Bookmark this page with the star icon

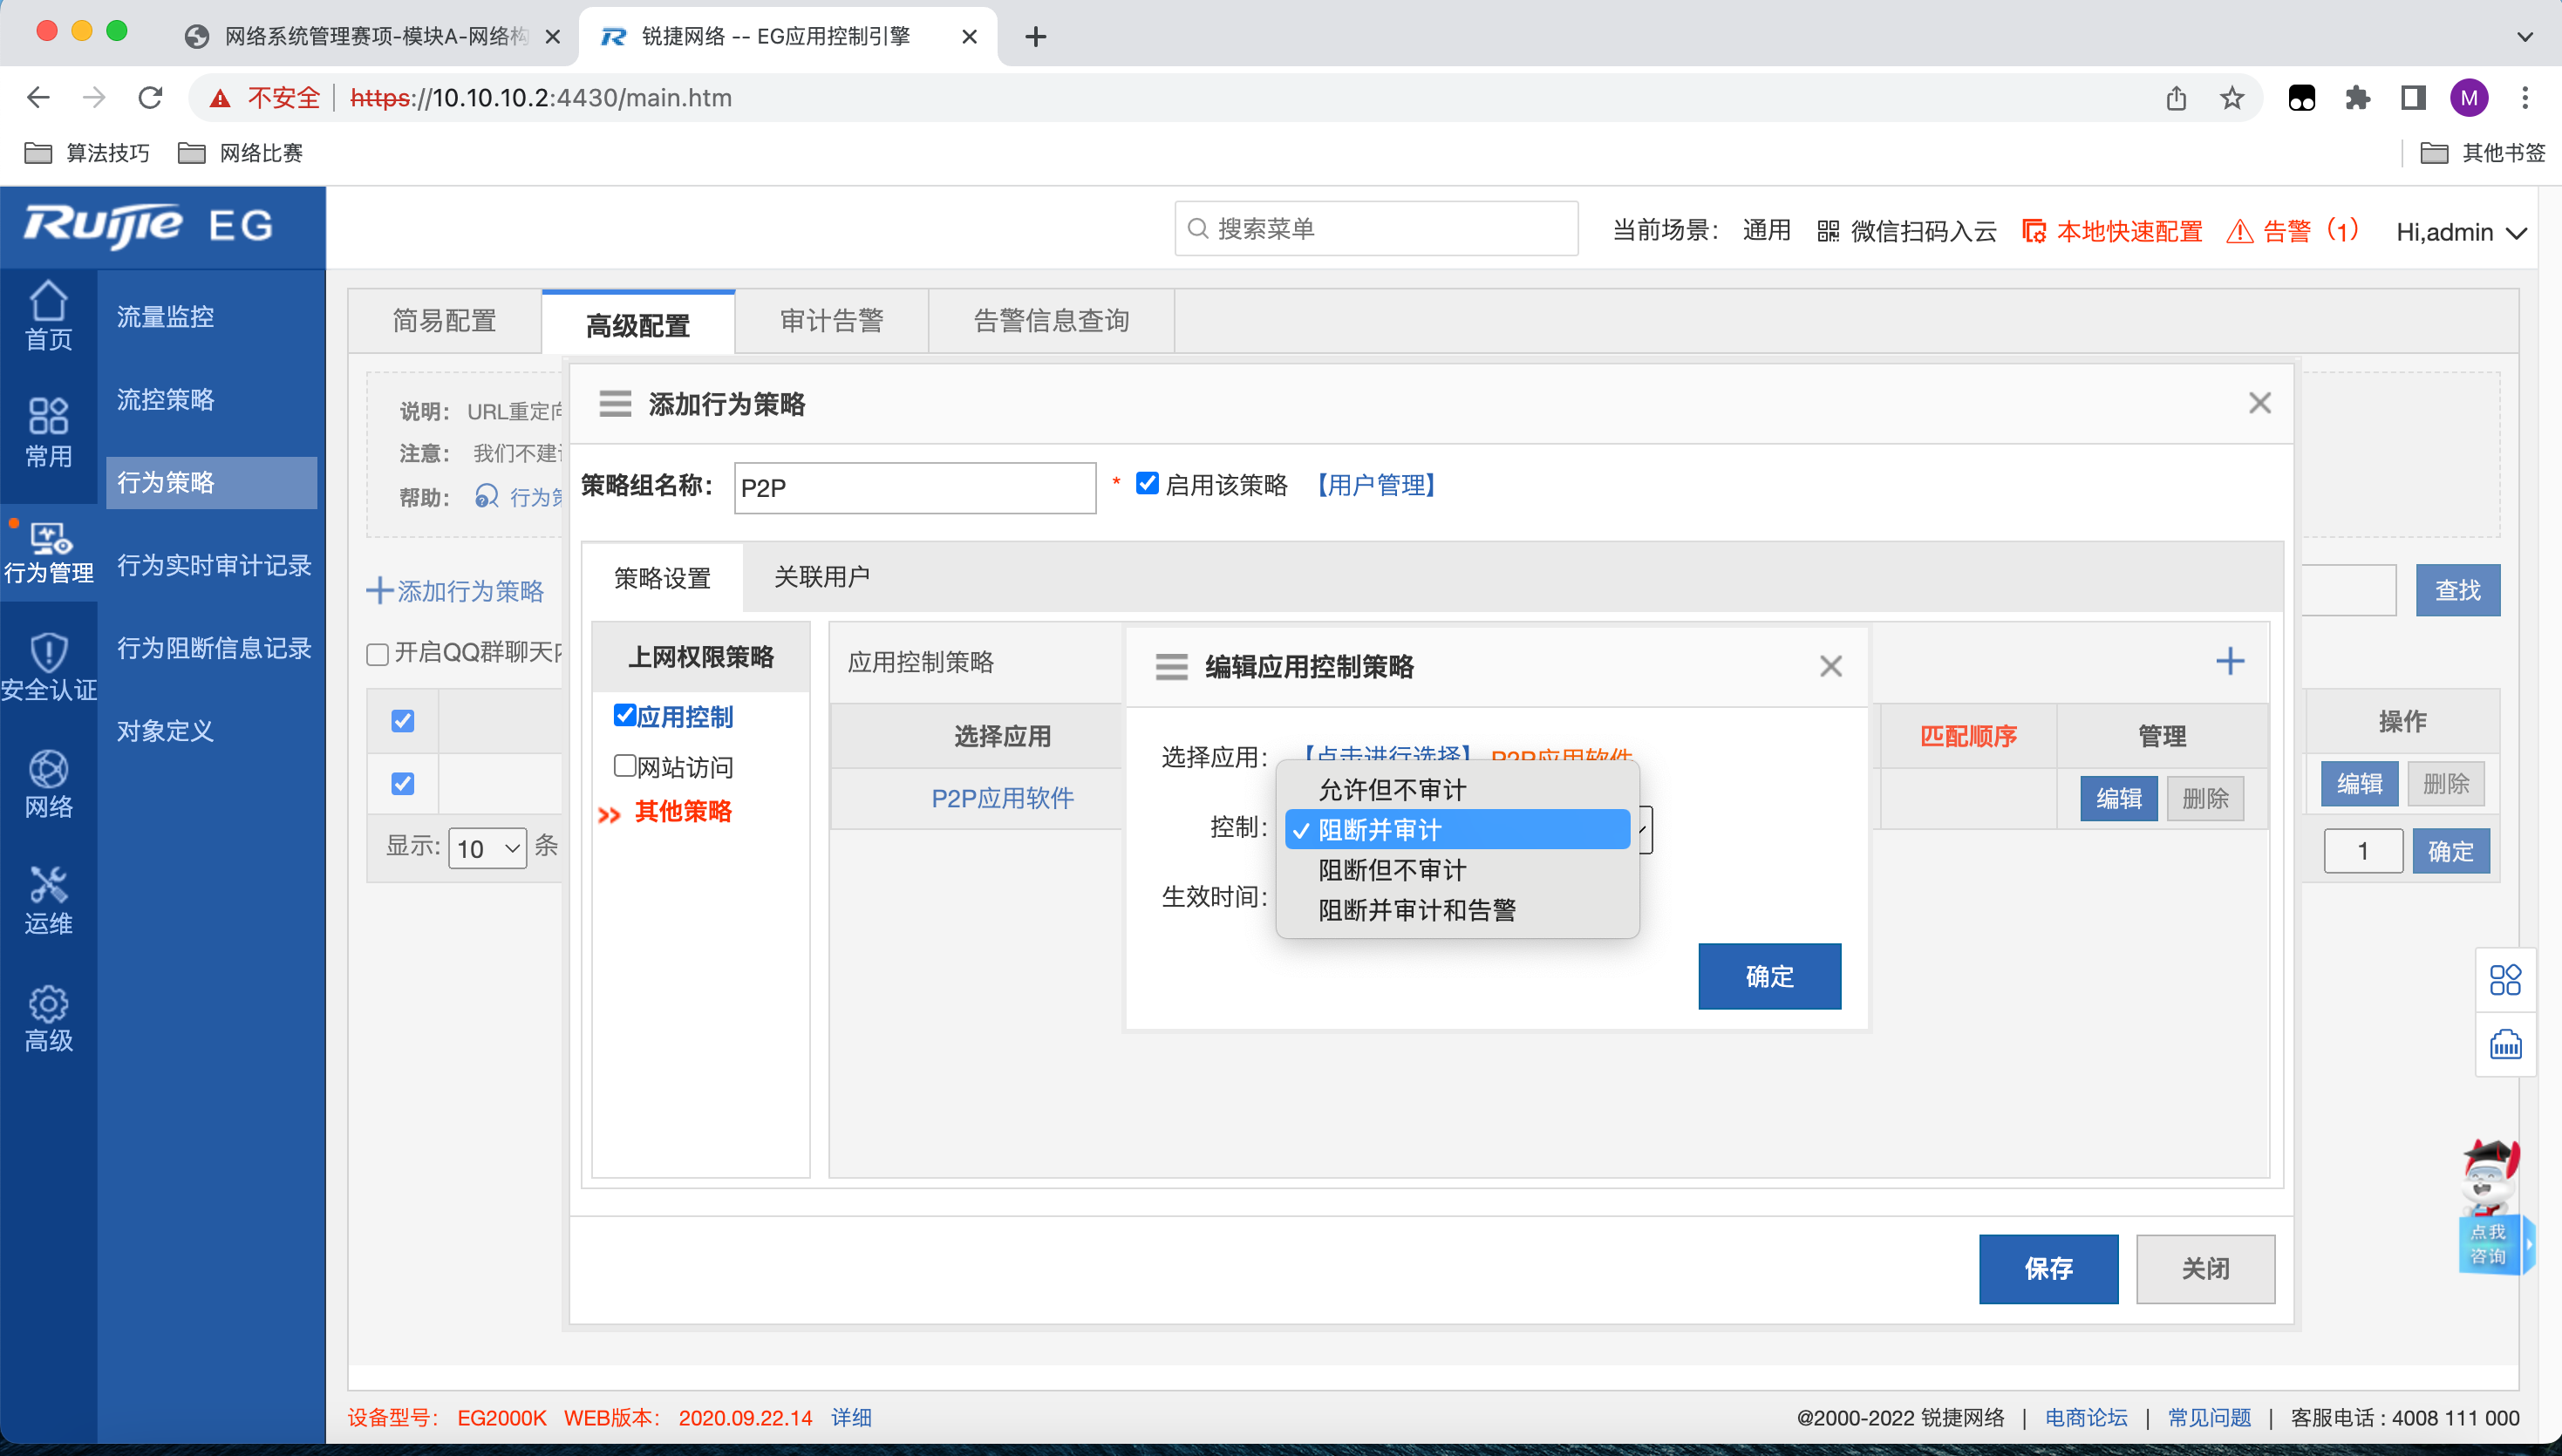[2232, 97]
